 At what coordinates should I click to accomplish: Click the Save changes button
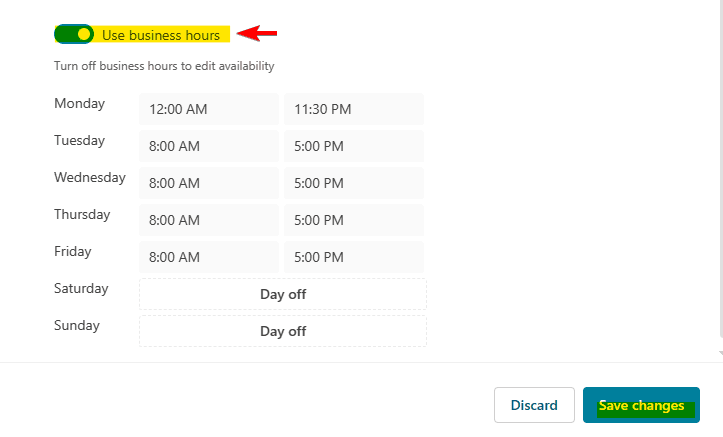pos(641,405)
